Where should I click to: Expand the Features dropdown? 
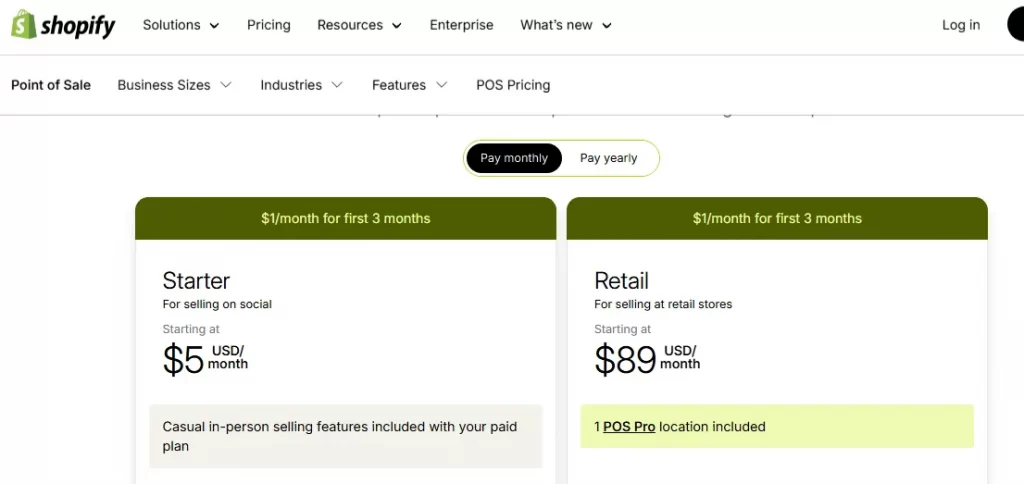409,85
